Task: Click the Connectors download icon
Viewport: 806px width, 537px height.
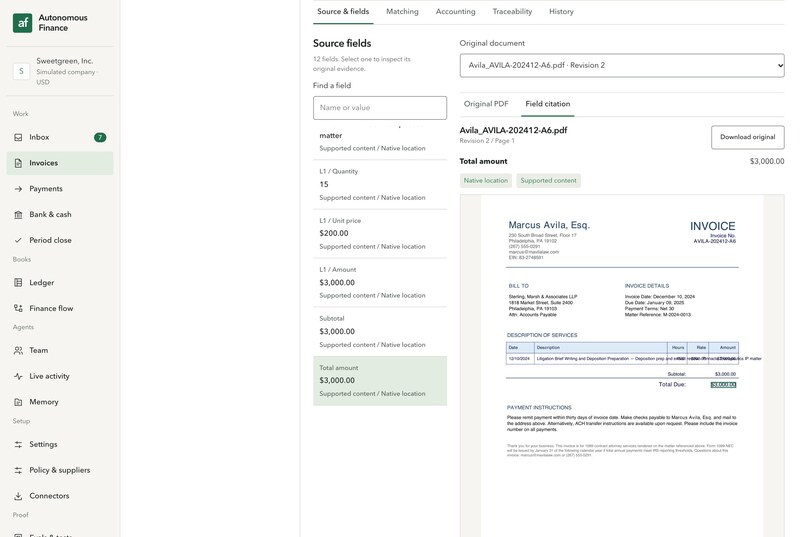Action: 18,496
